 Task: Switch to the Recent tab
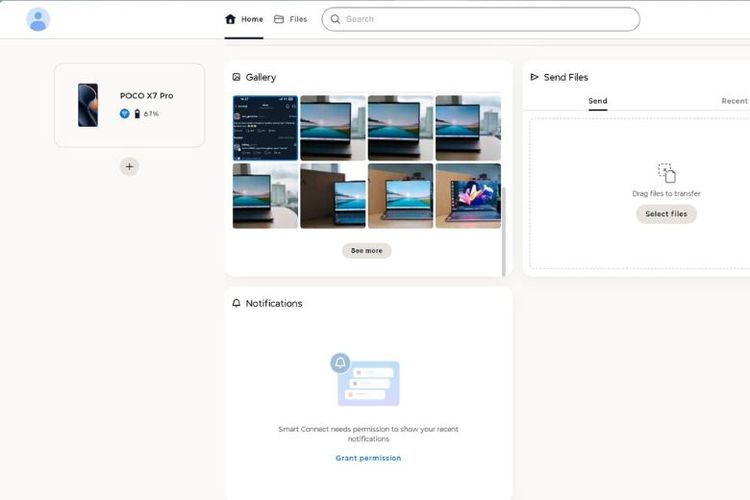tap(734, 101)
